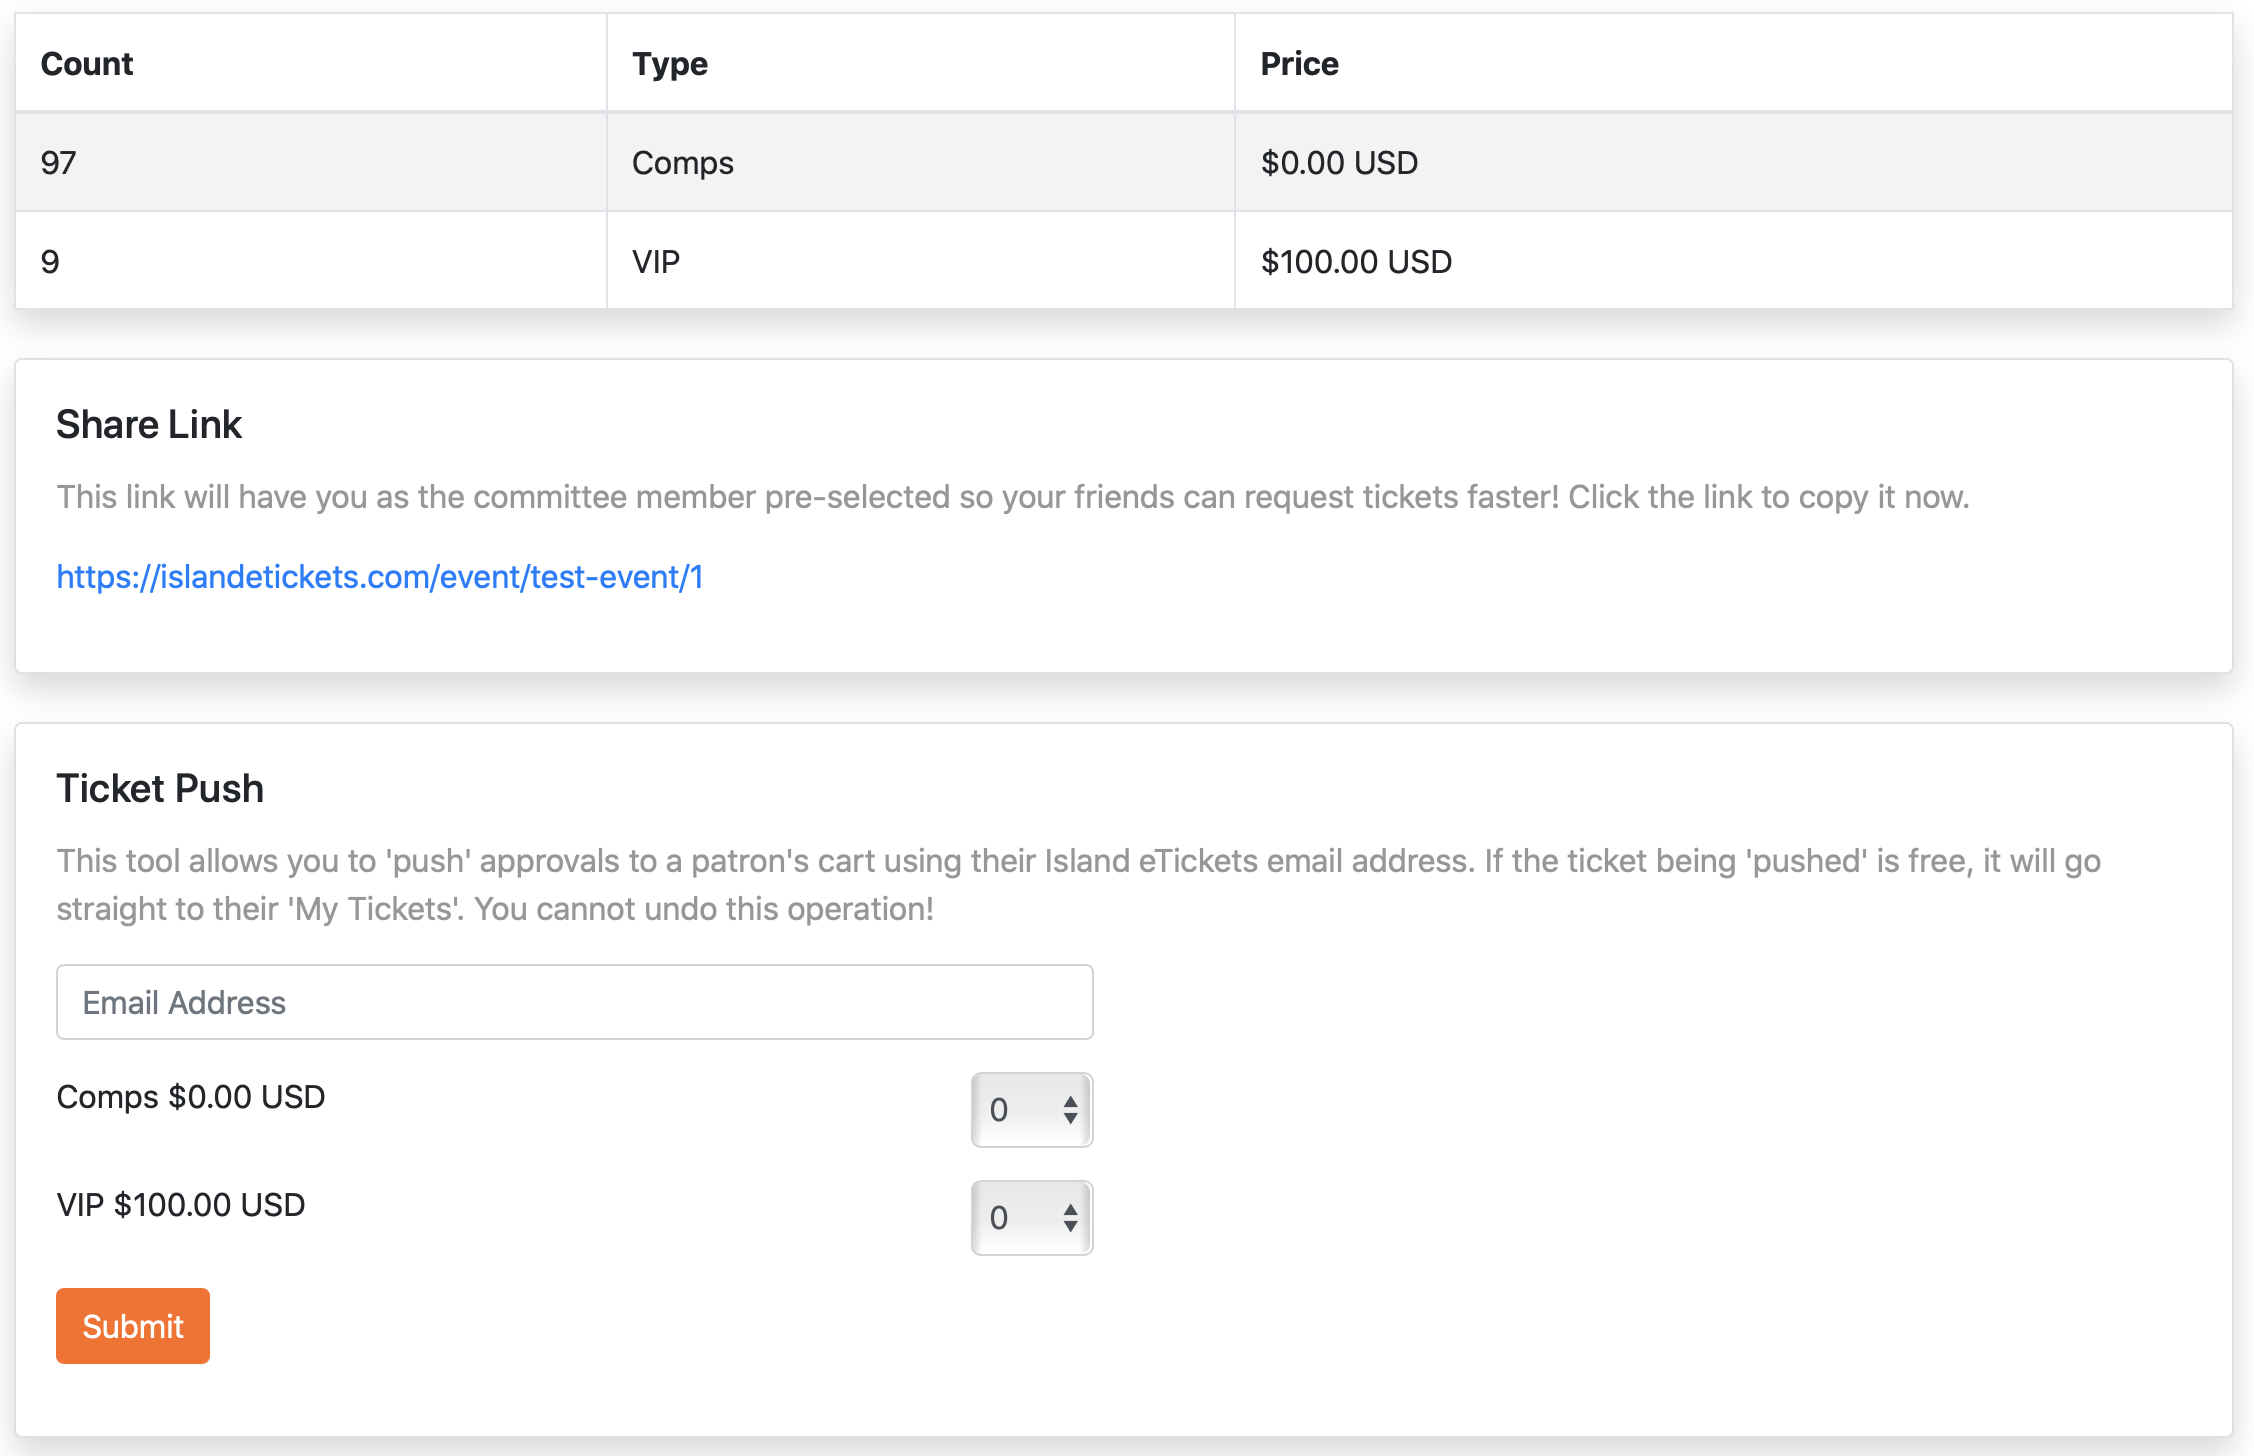Click the $0.00 USD price table cell

[1339, 162]
